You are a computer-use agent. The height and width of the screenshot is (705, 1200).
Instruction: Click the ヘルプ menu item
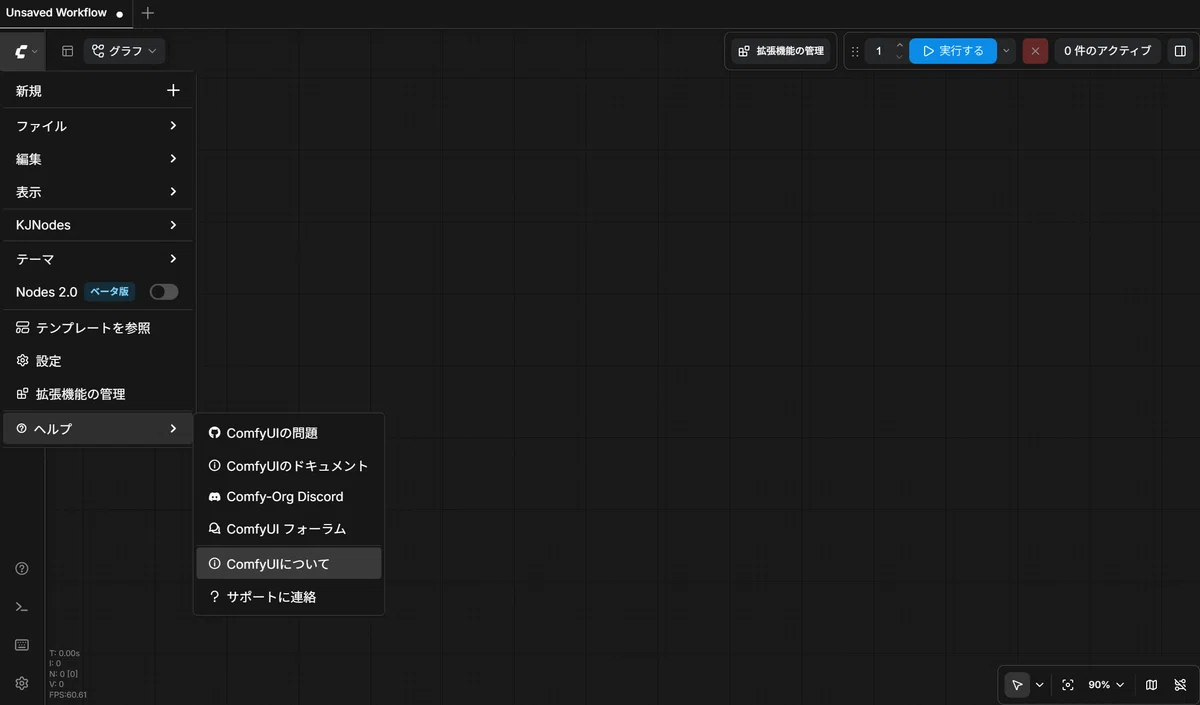pyautogui.click(x=98, y=429)
